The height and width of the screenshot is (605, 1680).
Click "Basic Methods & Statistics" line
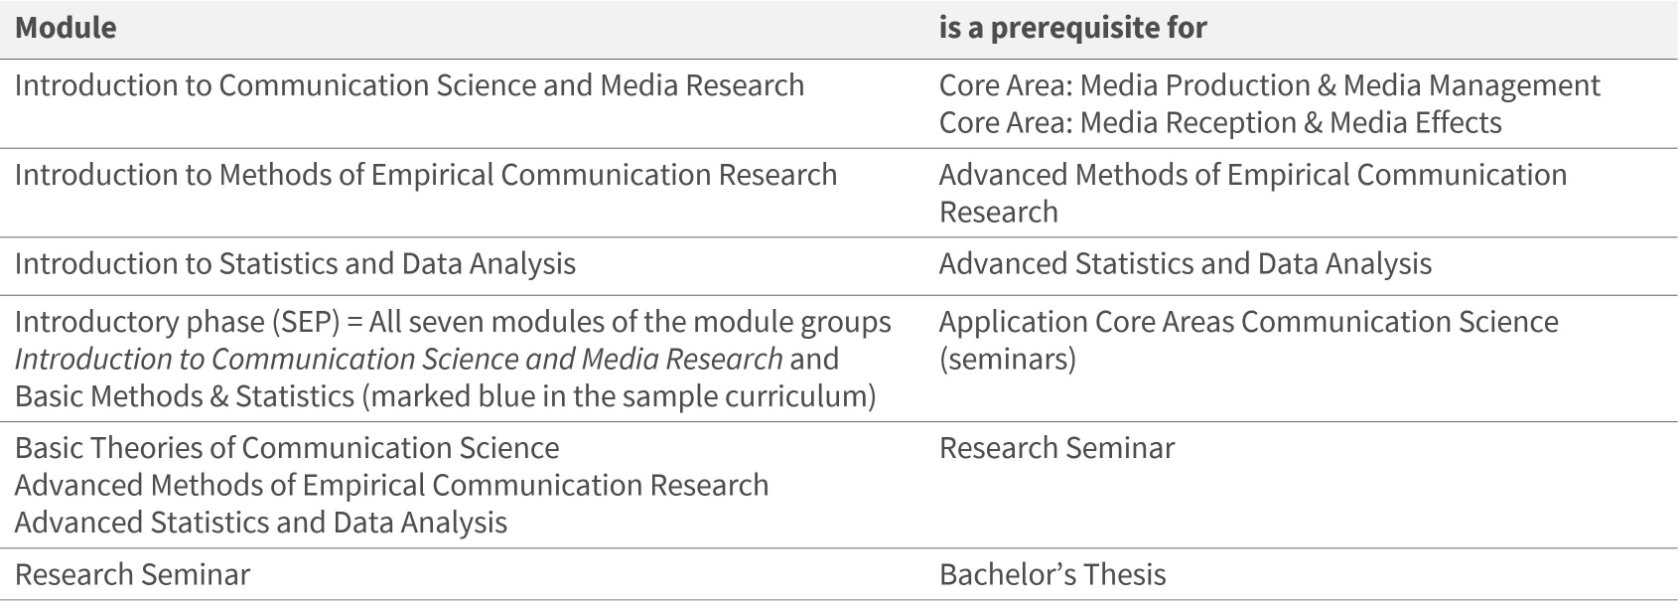pyautogui.click(x=185, y=396)
